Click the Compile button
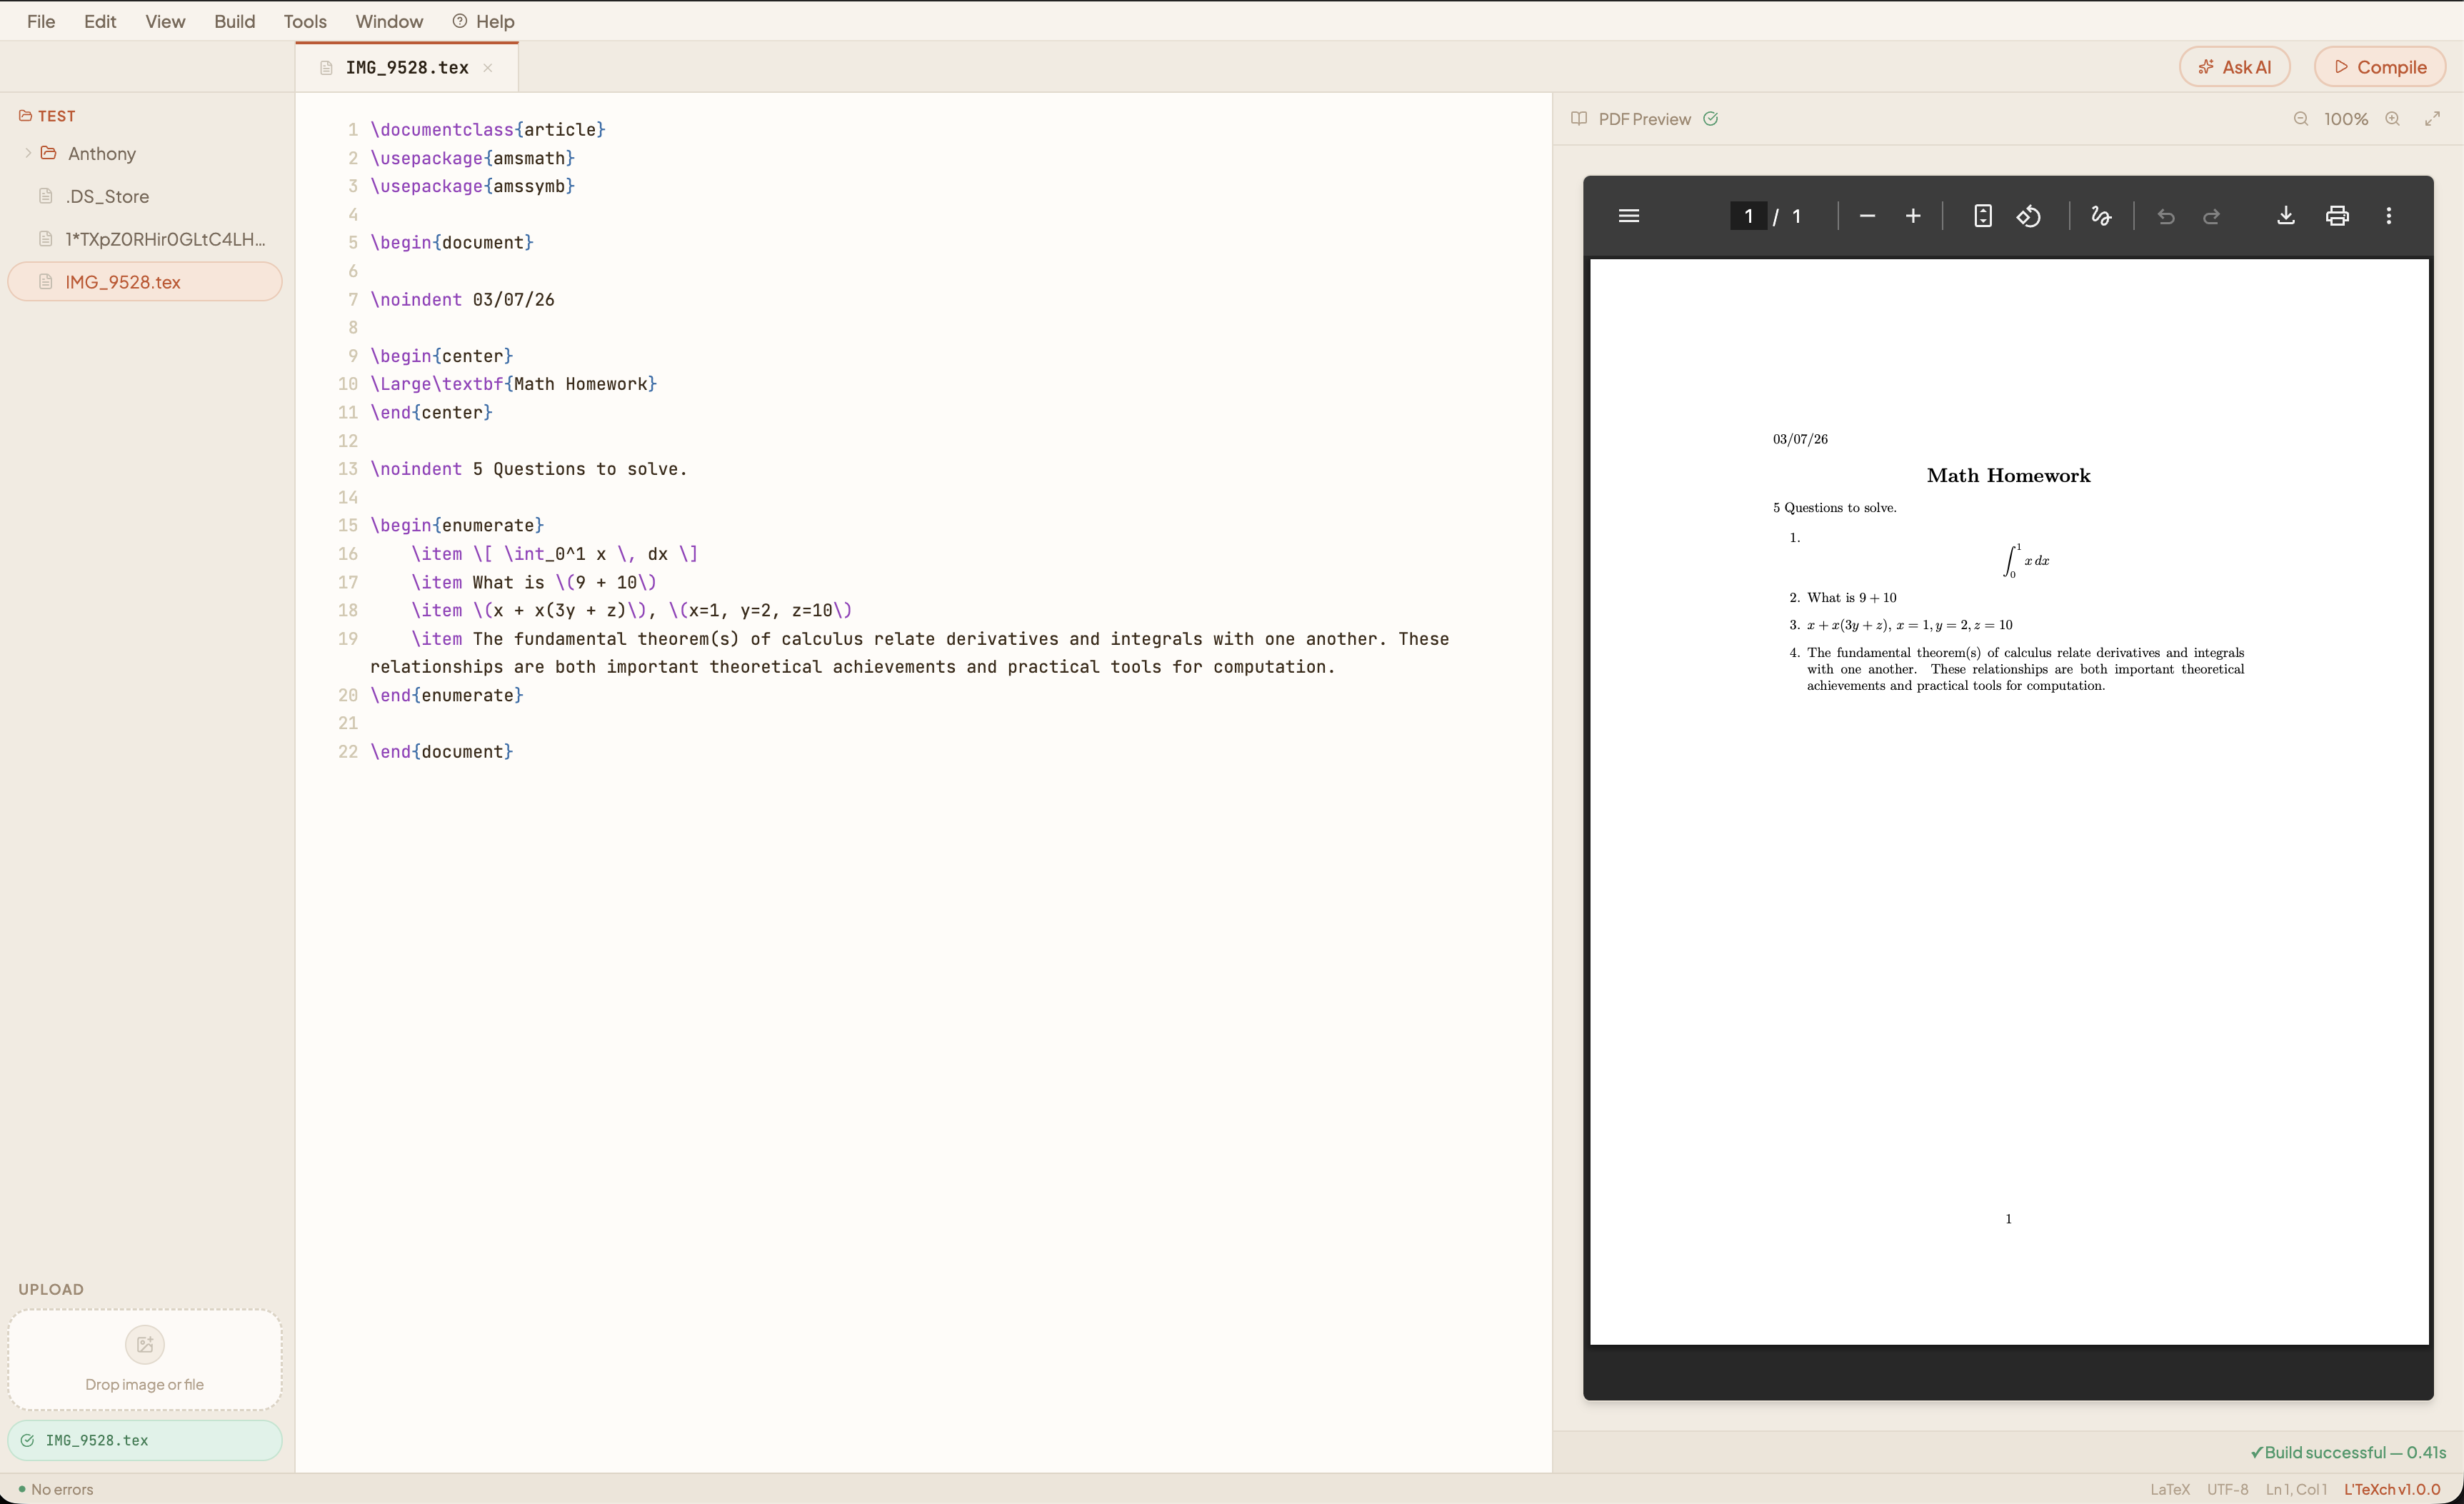Viewport: 2464px width, 1504px height. [x=2379, y=67]
